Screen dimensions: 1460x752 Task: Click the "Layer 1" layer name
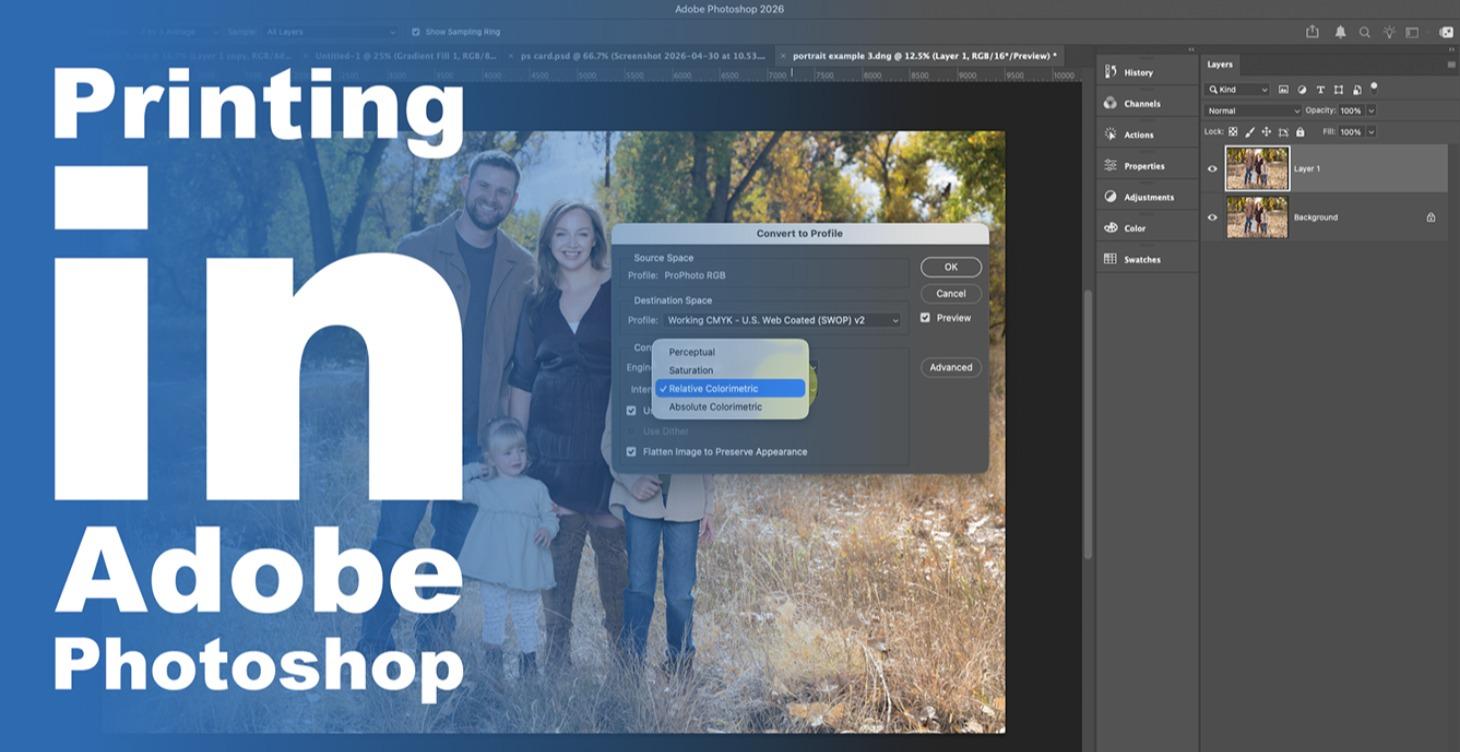pyautogui.click(x=1307, y=169)
